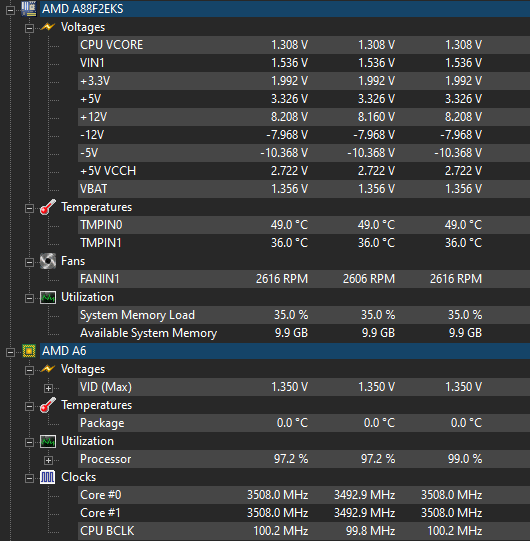This screenshot has width=530, height=541.
Task: Click the graph icon beside motherboard Utilization
Action: (48, 297)
